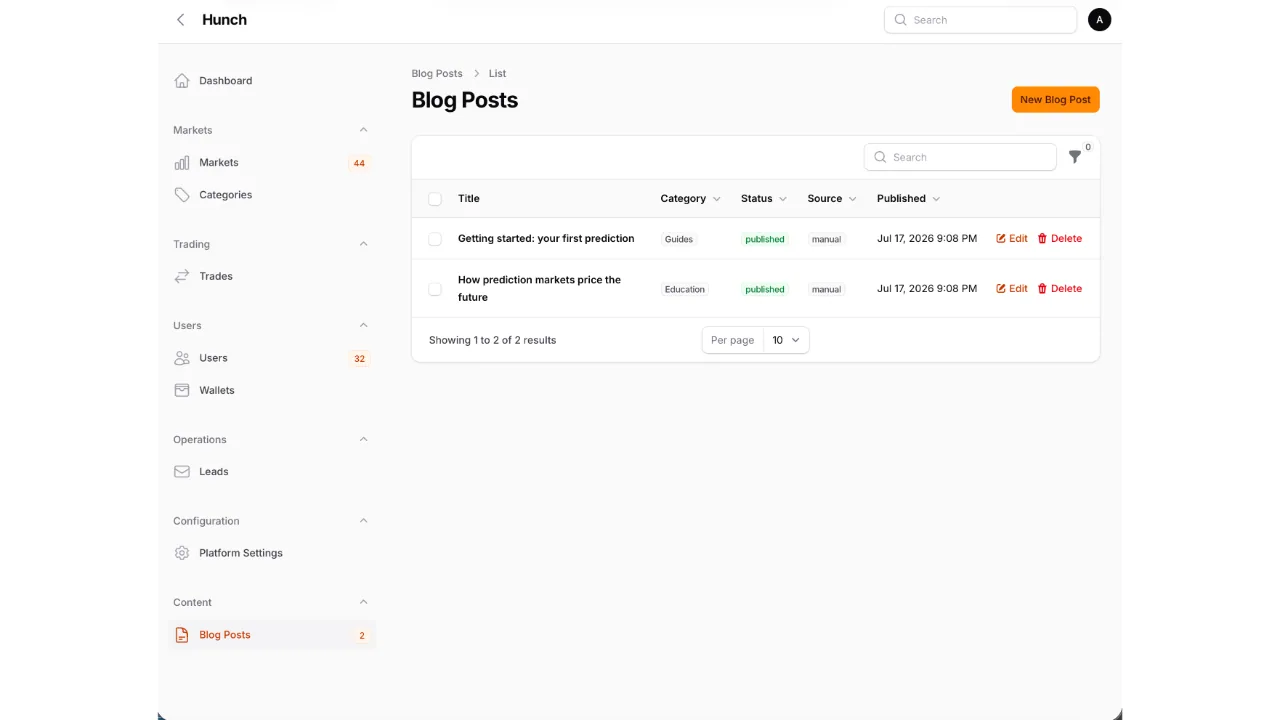The height and width of the screenshot is (720, 1280).
Task: Select the checkbox for How prediction markets post
Action: 435,289
